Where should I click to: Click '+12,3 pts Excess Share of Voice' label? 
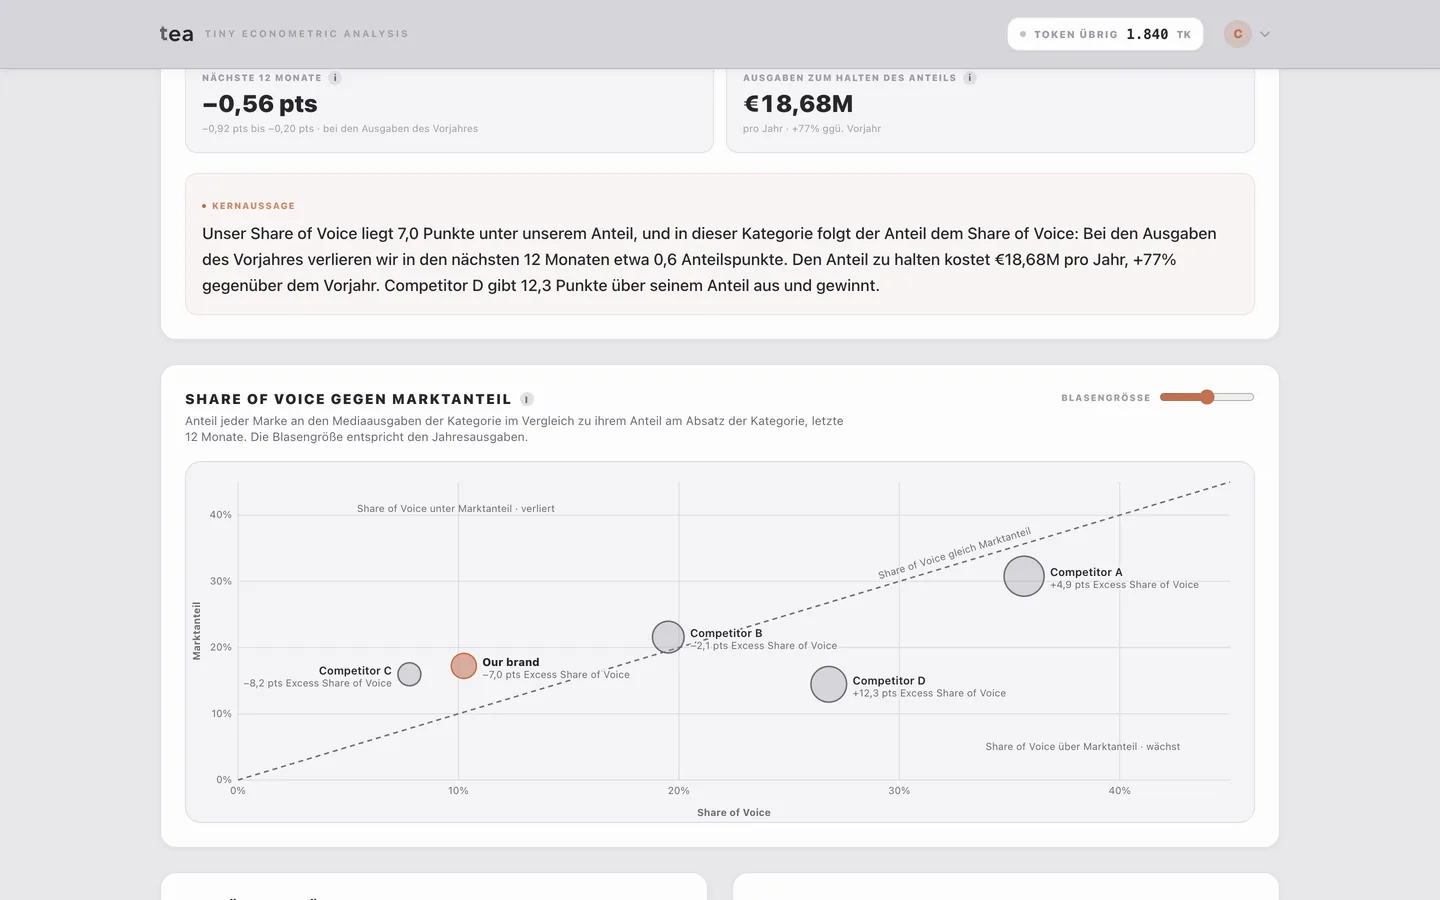[x=929, y=693]
